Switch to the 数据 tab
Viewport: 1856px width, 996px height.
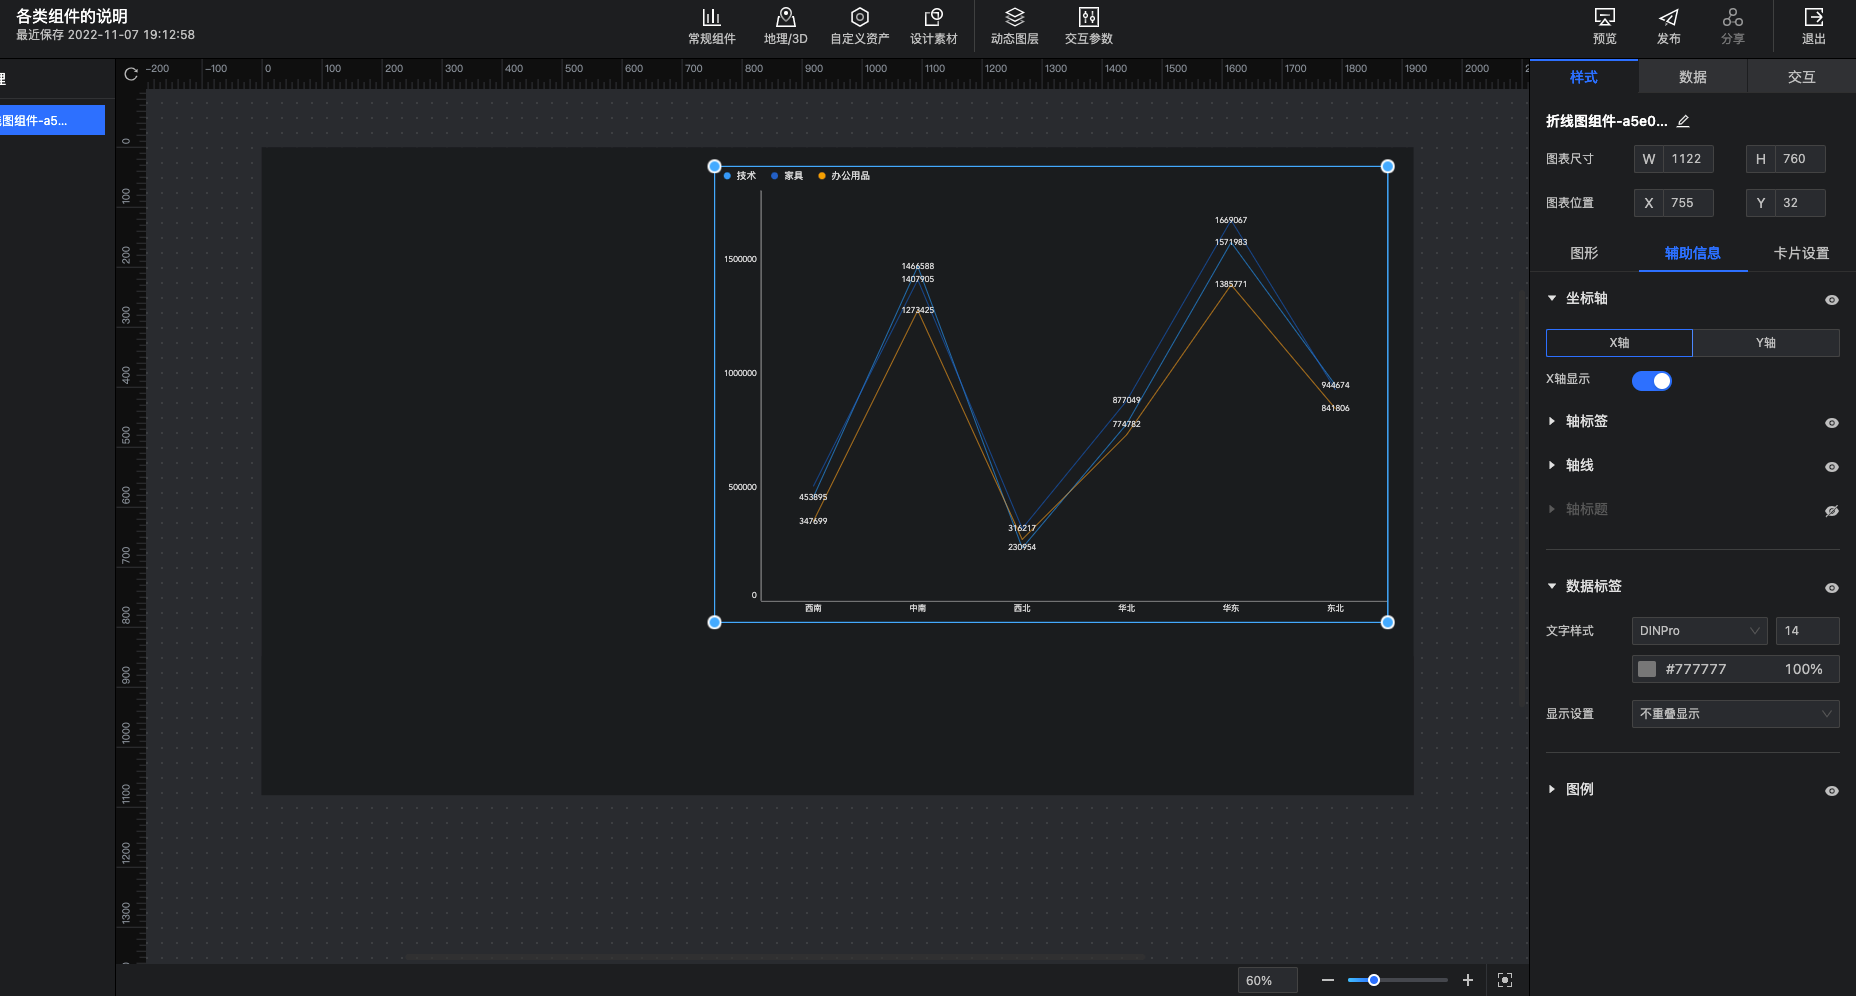1692,77
